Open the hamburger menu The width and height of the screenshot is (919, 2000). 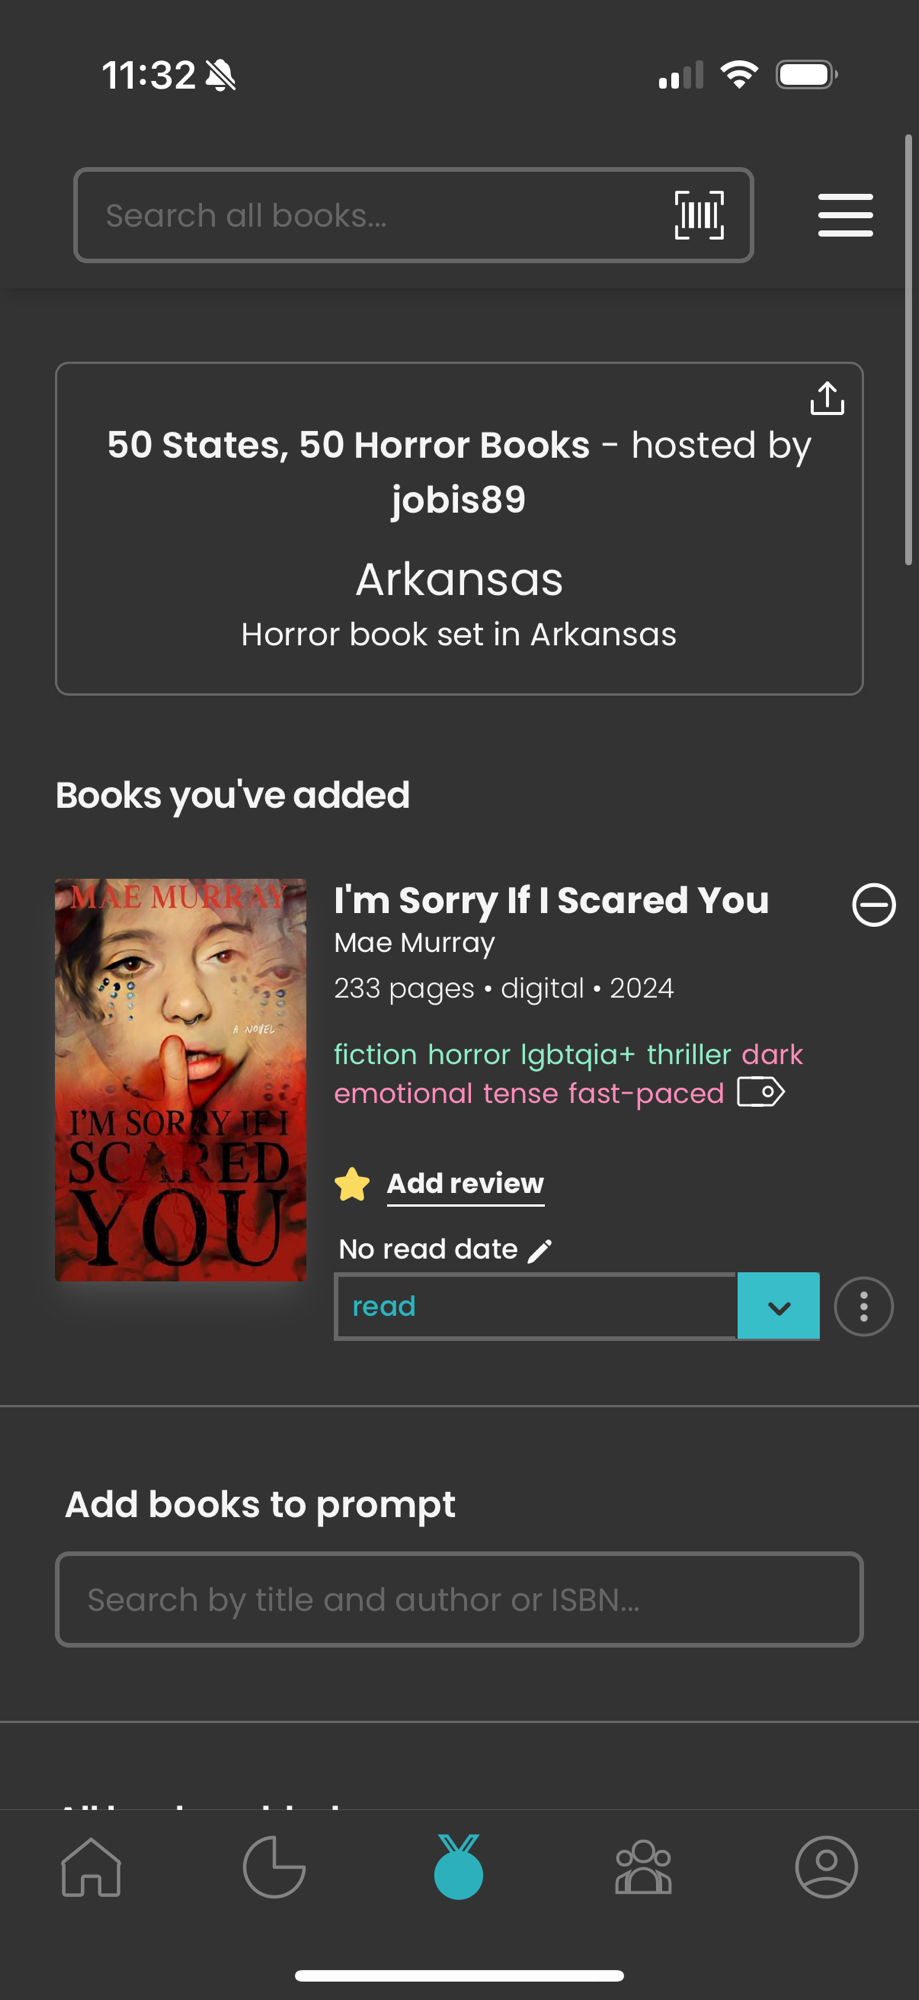click(845, 215)
